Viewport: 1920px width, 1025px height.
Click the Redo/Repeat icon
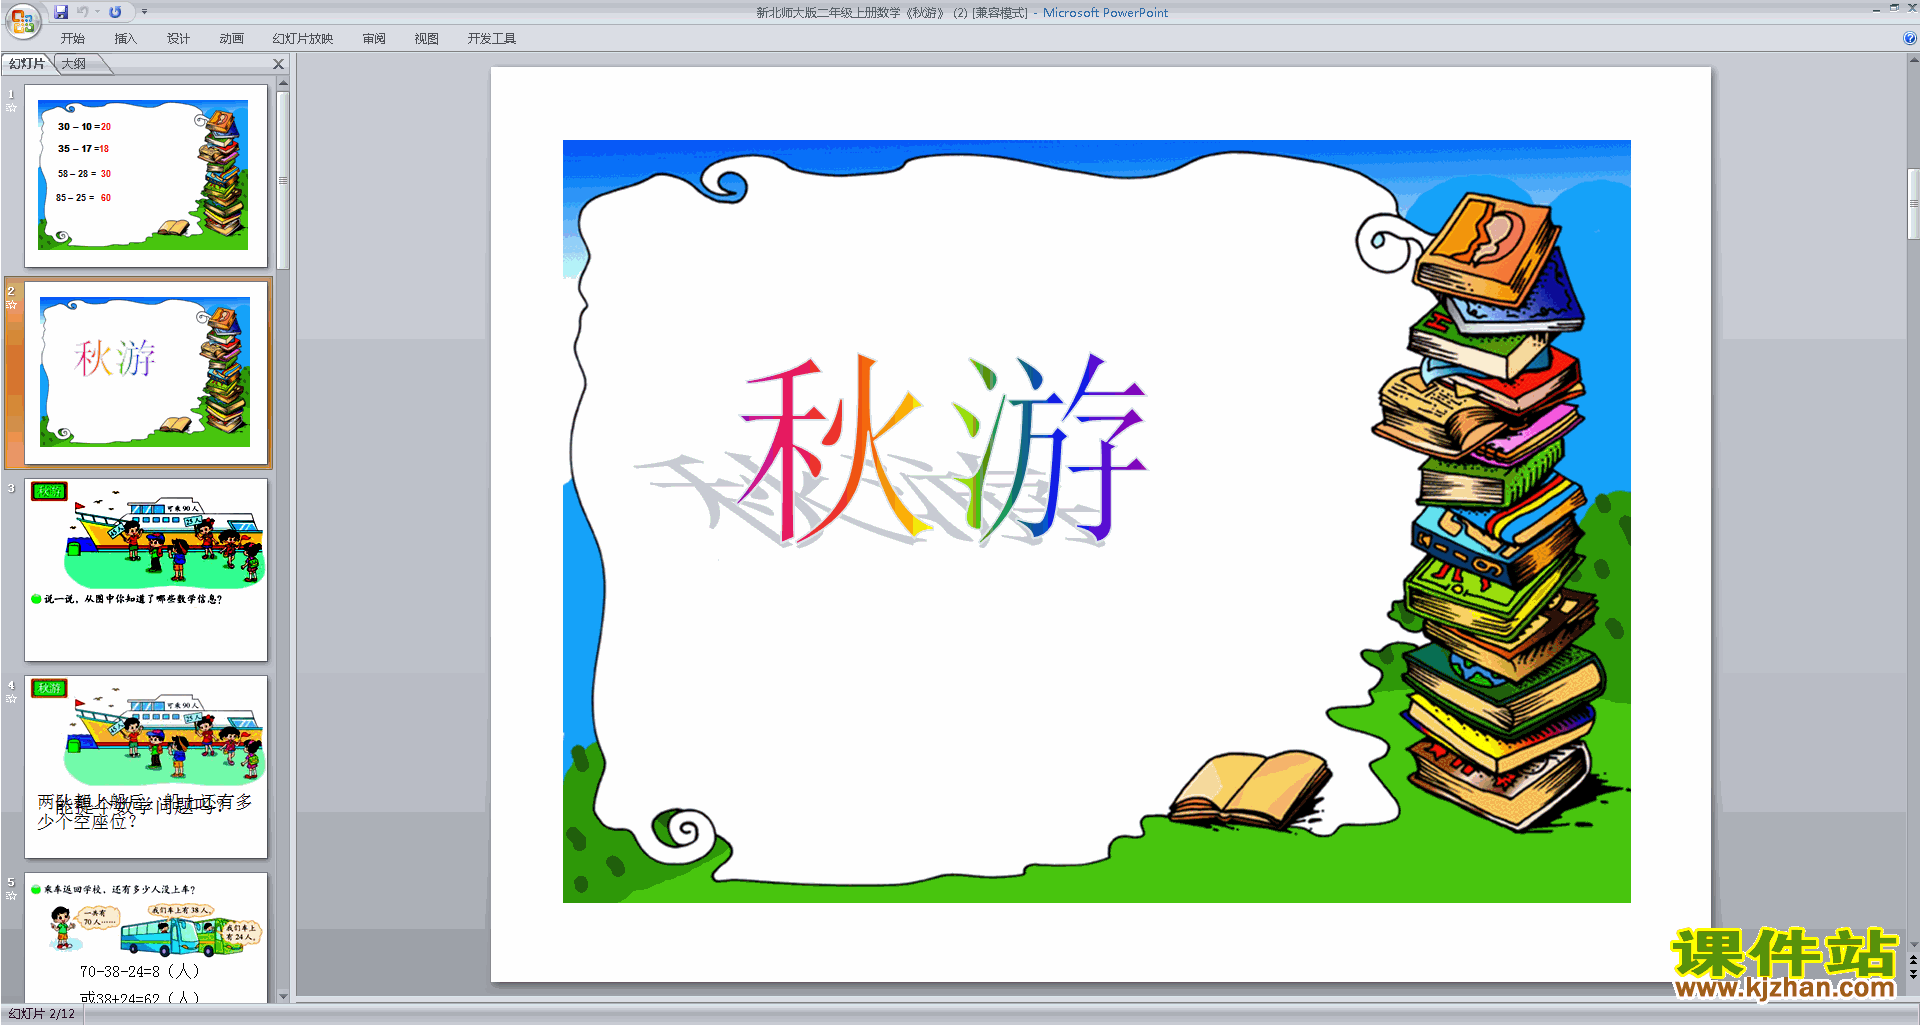click(x=115, y=12)
